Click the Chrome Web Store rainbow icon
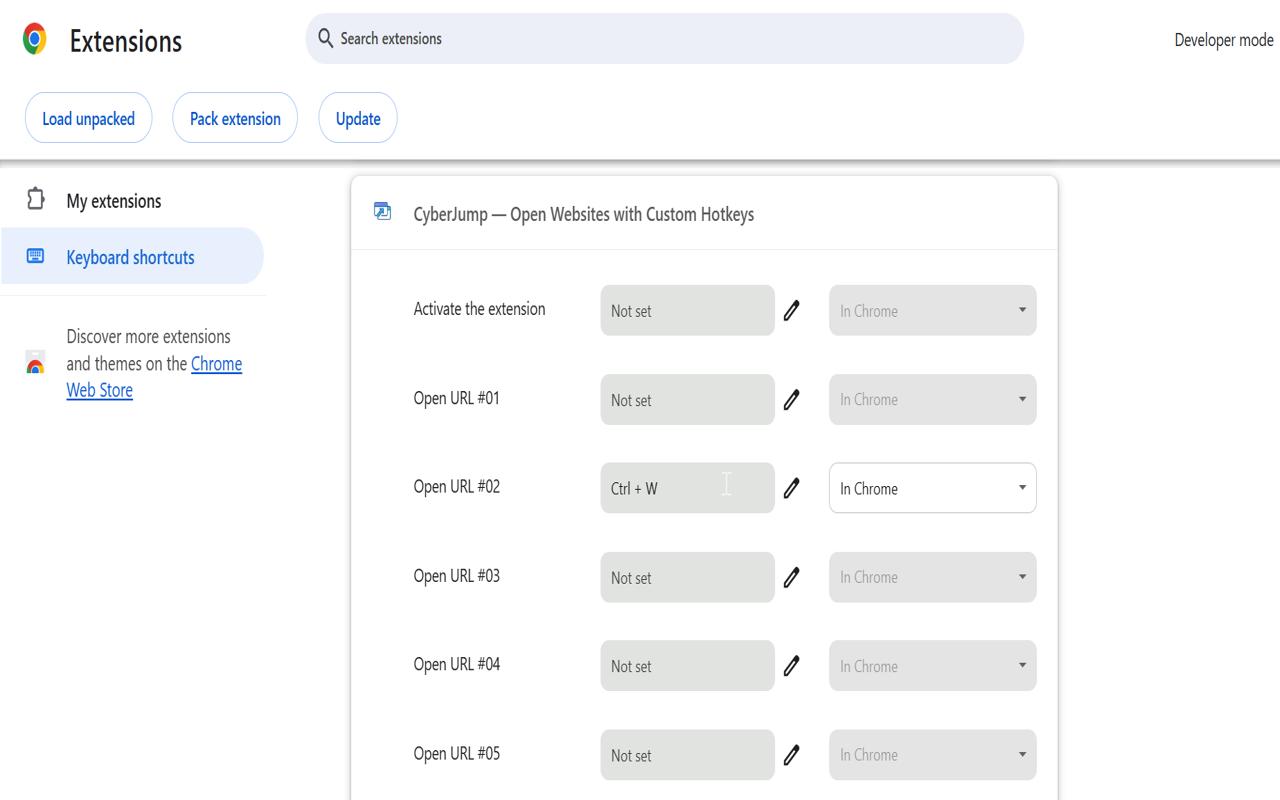1280x800 pixels. pos(35,362)
